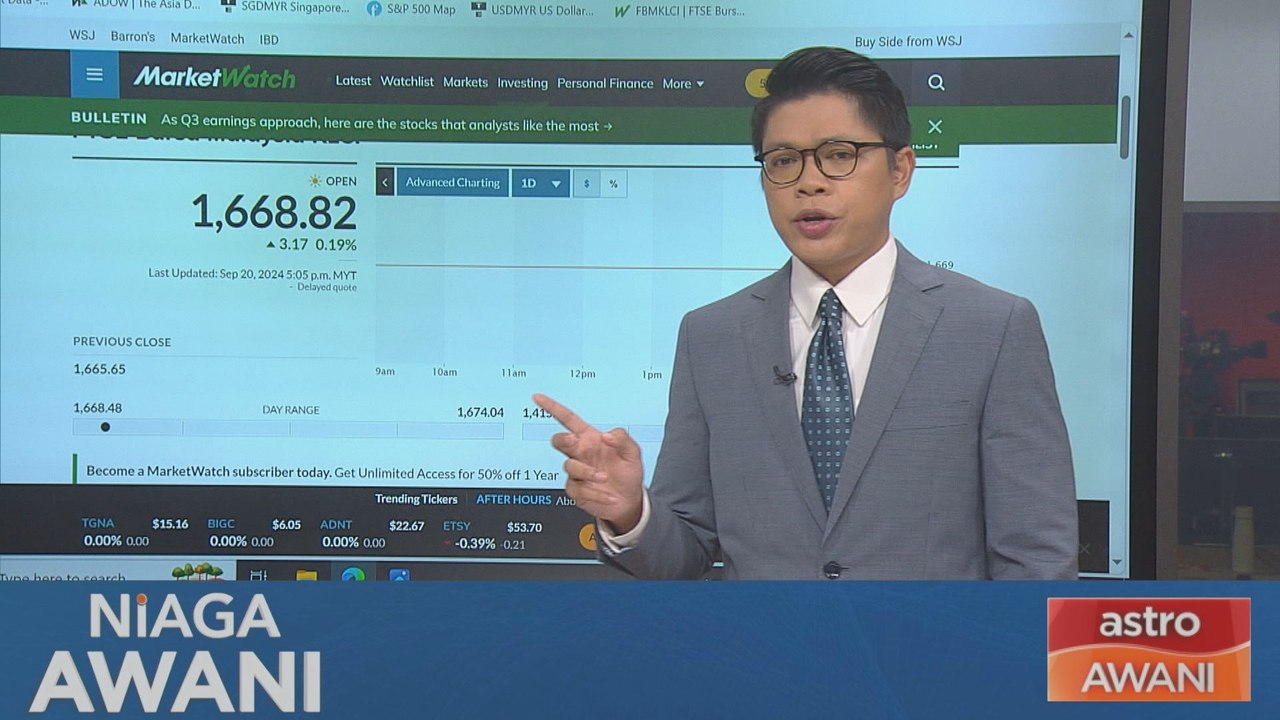The image size is (1280, 720).
Task: Click the OPEN market status indicator
Action: pos(332,181)
